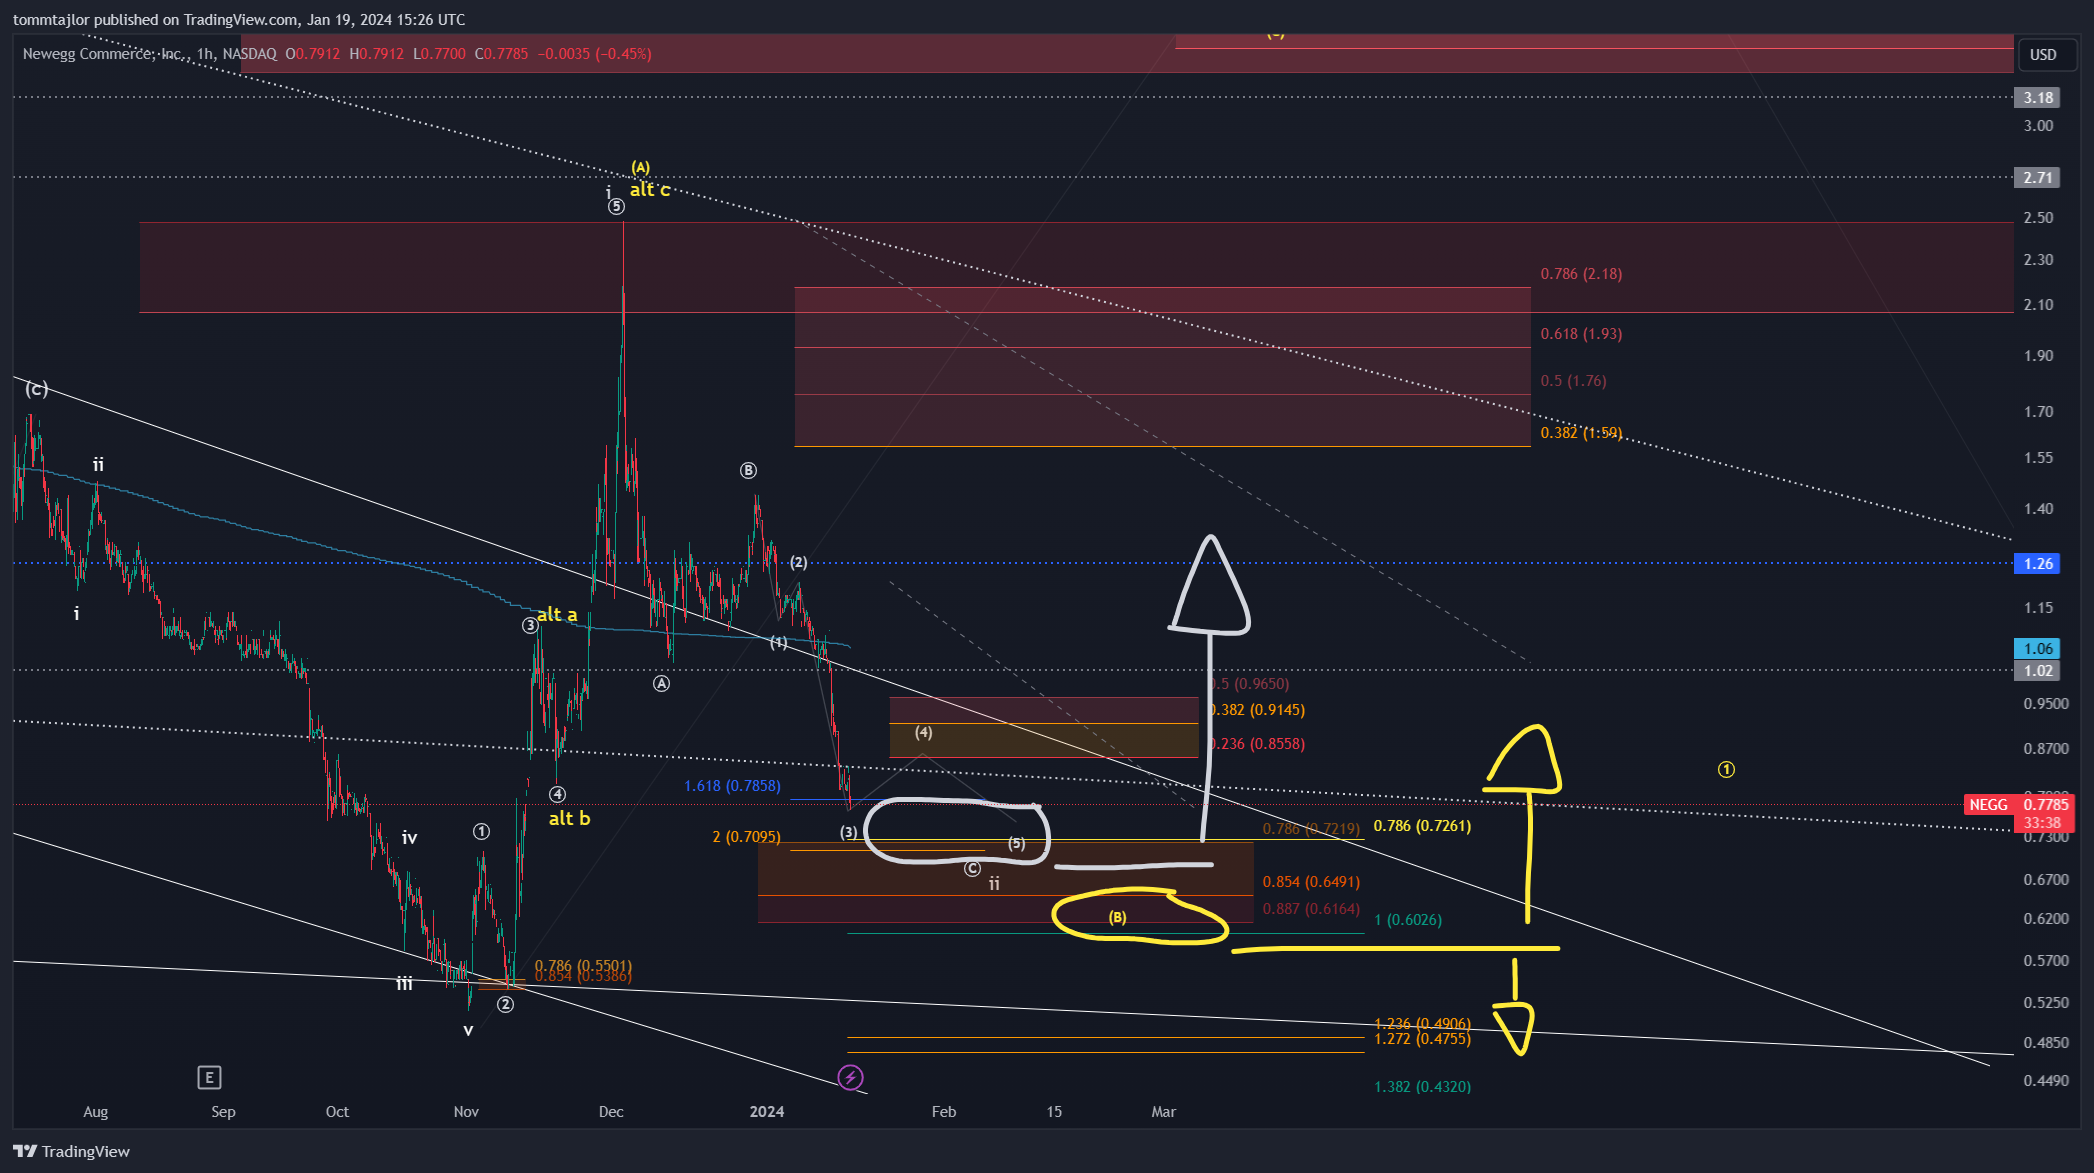The width and height of the screenshot is (2094, 1173).
Task: Click the 1.02 price level tag
Action: (2037, 670)
